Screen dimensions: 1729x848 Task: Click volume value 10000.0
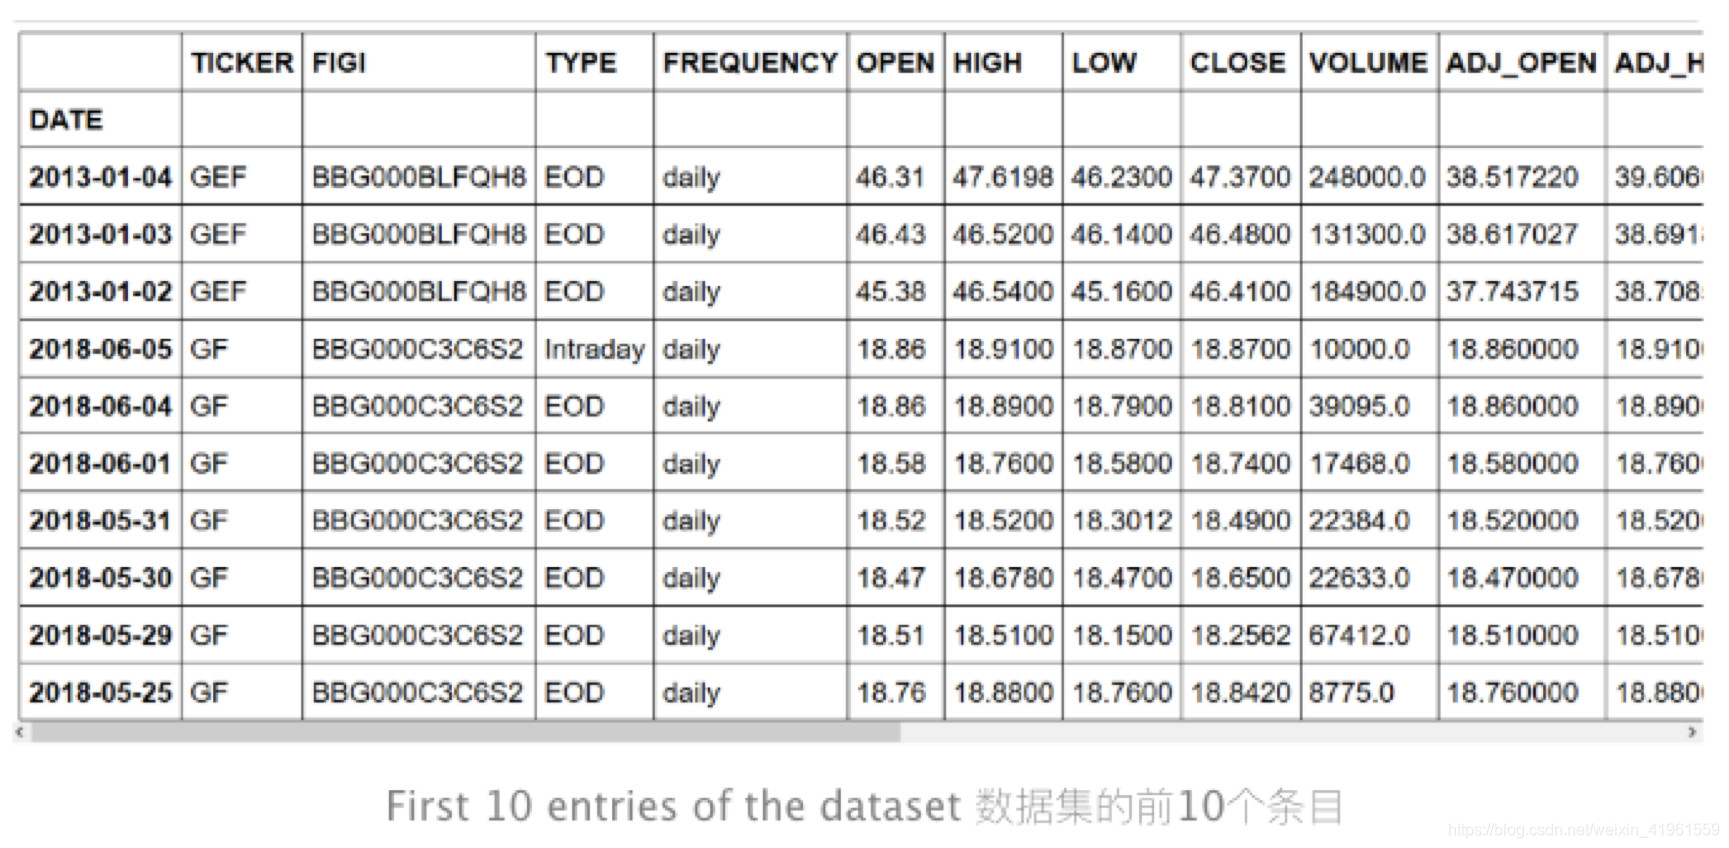pos(1360,349)
